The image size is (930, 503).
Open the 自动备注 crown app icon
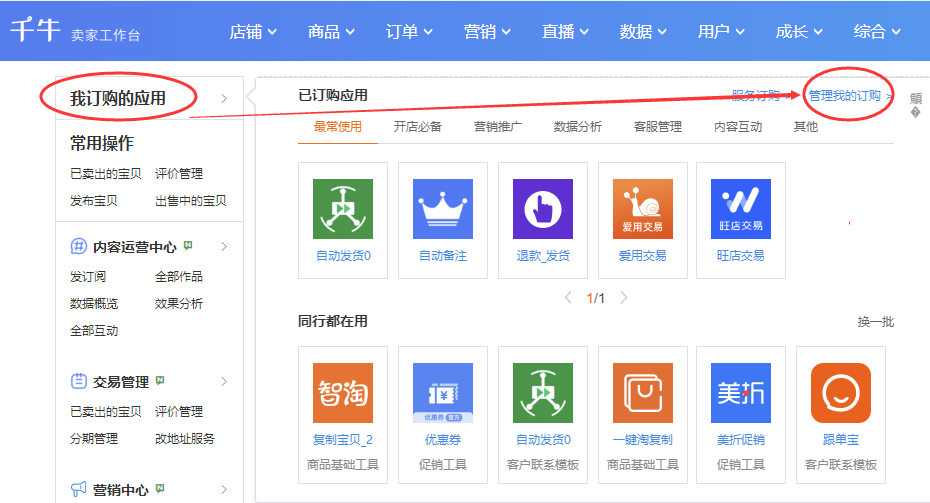point(442,209)
